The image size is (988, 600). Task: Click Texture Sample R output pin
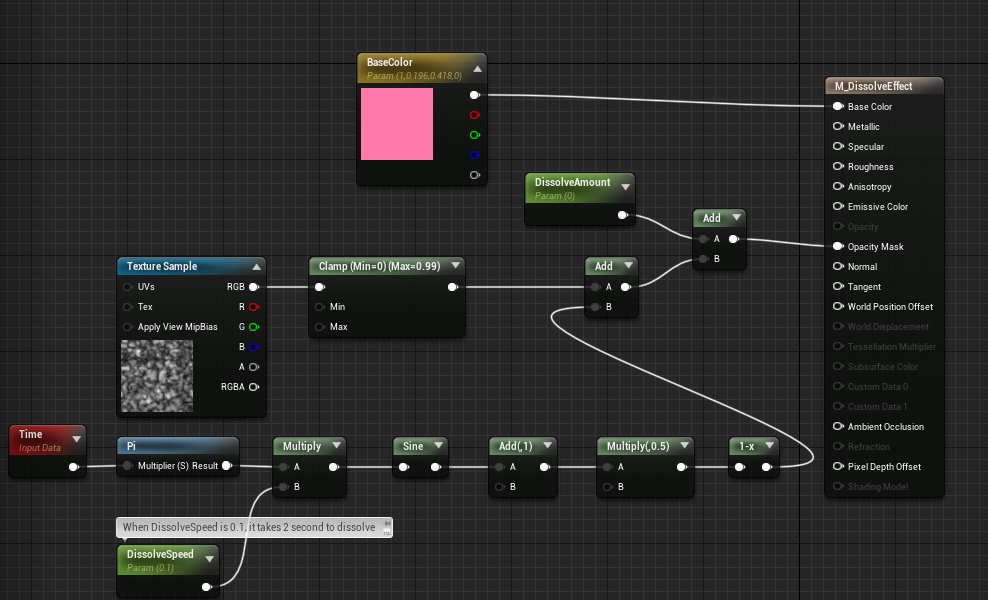click(254, 307)
